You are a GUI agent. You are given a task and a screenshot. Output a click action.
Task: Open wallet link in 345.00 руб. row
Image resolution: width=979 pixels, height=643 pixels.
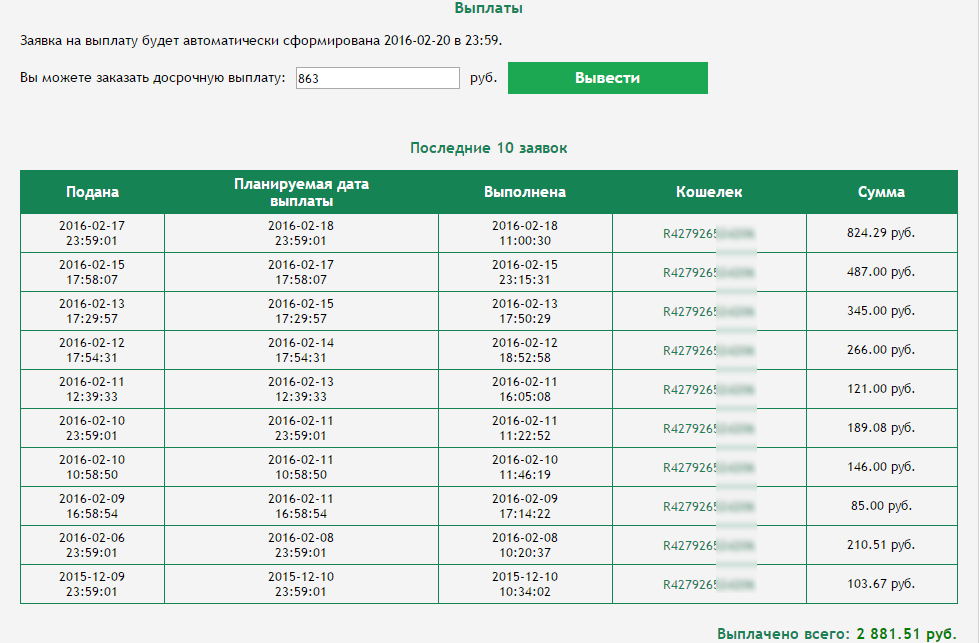(x=709, y=312)
